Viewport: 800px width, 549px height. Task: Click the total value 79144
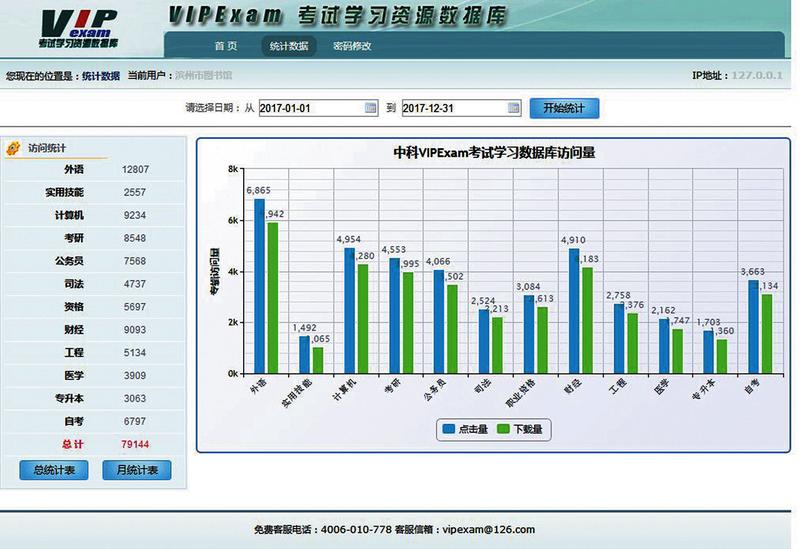[135, 444]
